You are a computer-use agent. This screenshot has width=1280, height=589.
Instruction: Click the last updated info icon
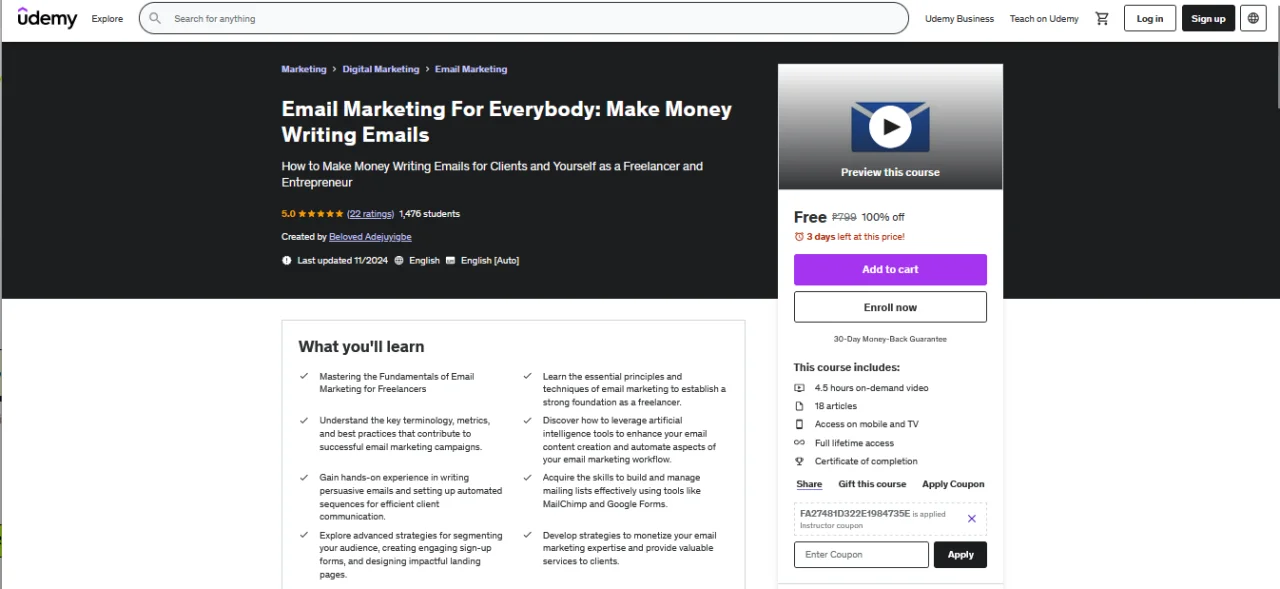287,261
